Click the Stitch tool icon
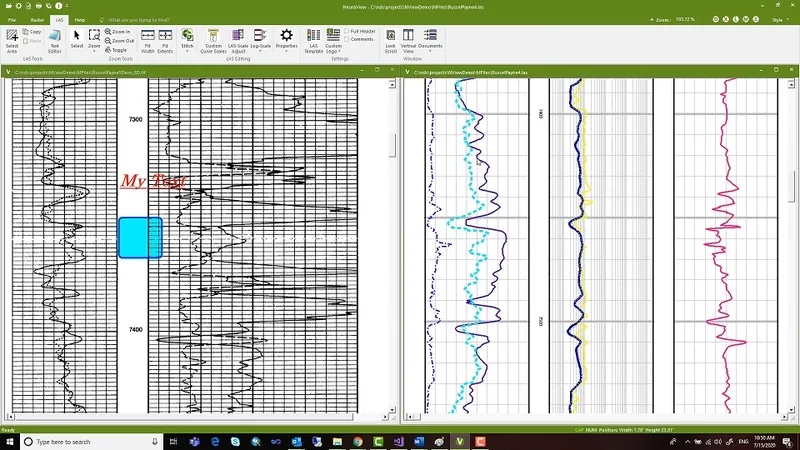 point(187,36)
